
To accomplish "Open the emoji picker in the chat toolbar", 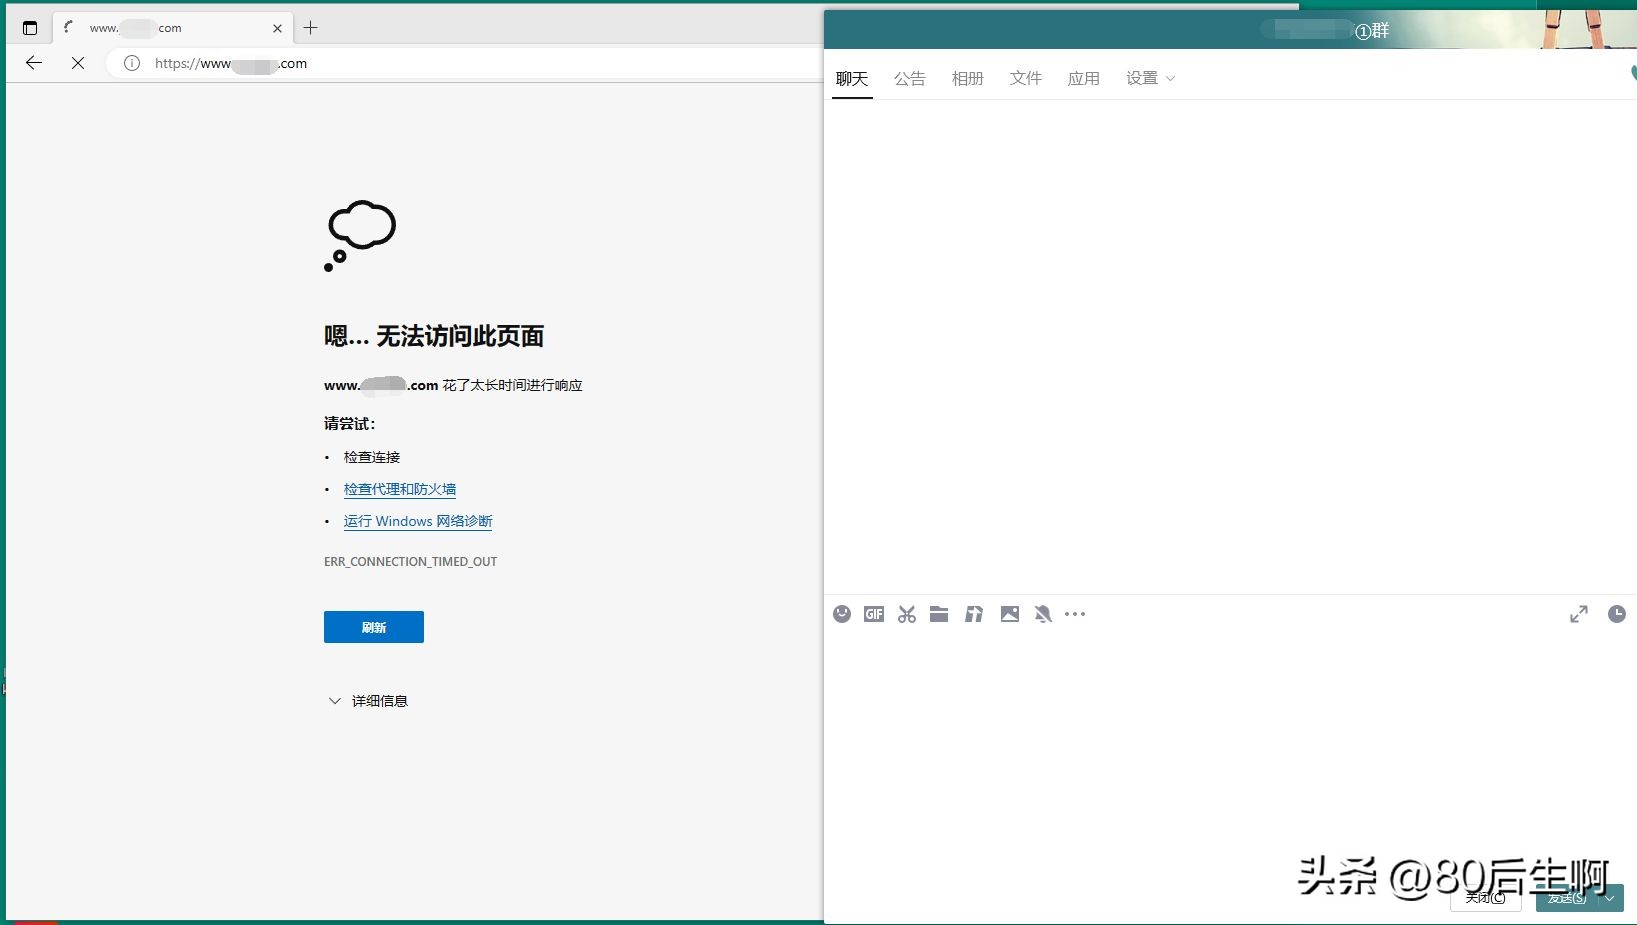I will pos(842,614).
